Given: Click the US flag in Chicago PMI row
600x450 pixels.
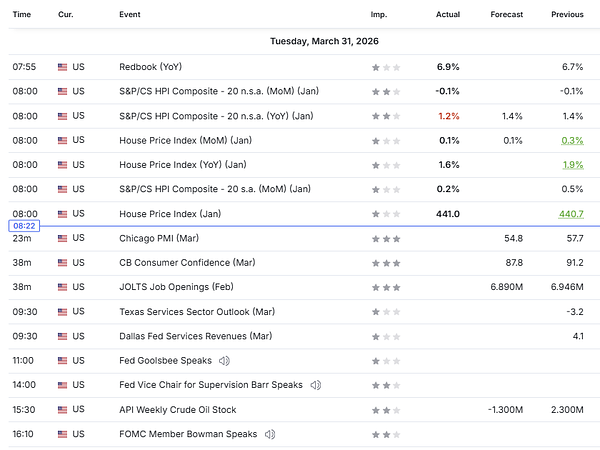Looking at the screenshot, I should coord(64,238).
